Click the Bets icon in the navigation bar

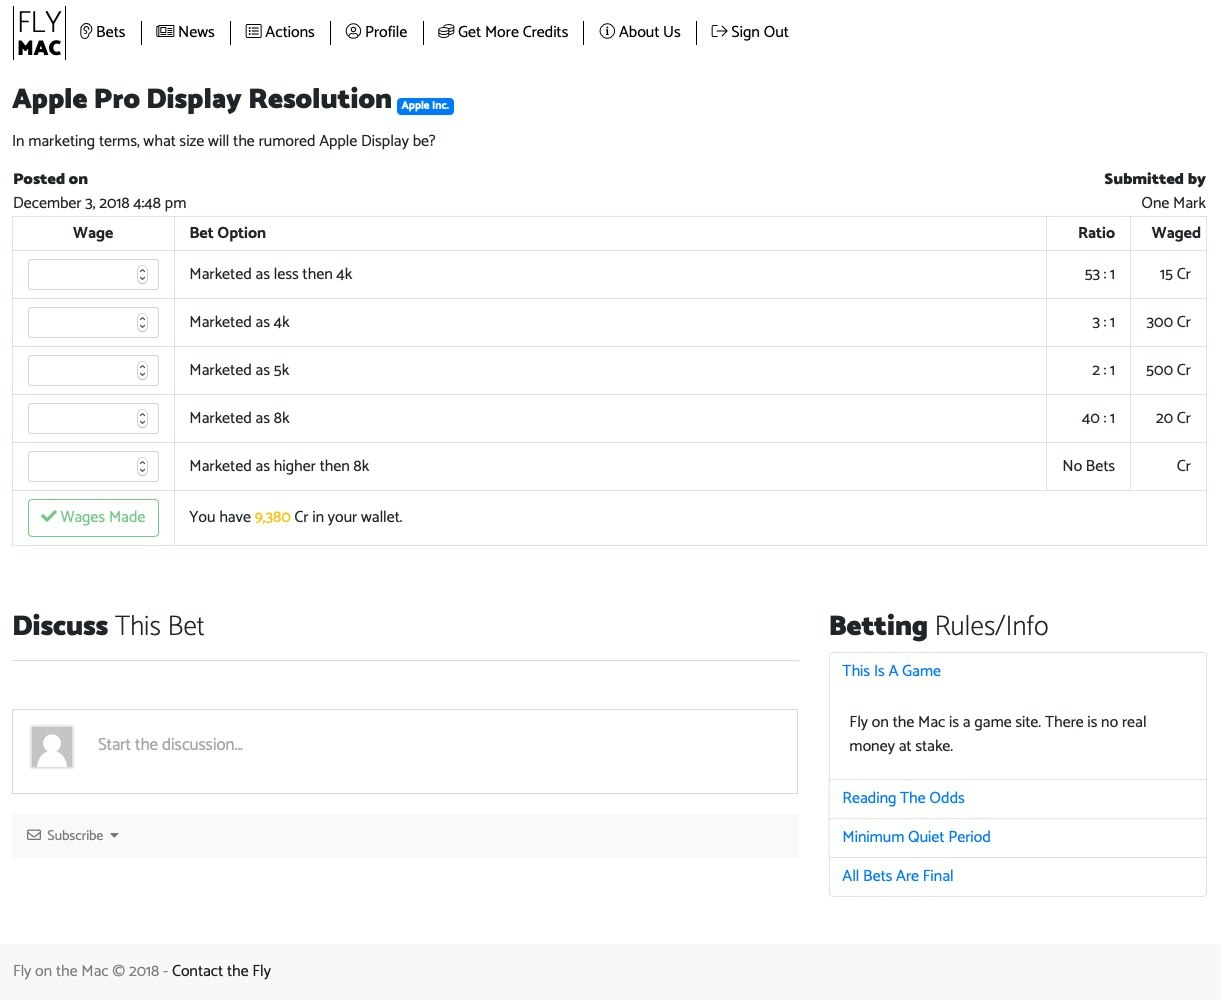(84, 31)
